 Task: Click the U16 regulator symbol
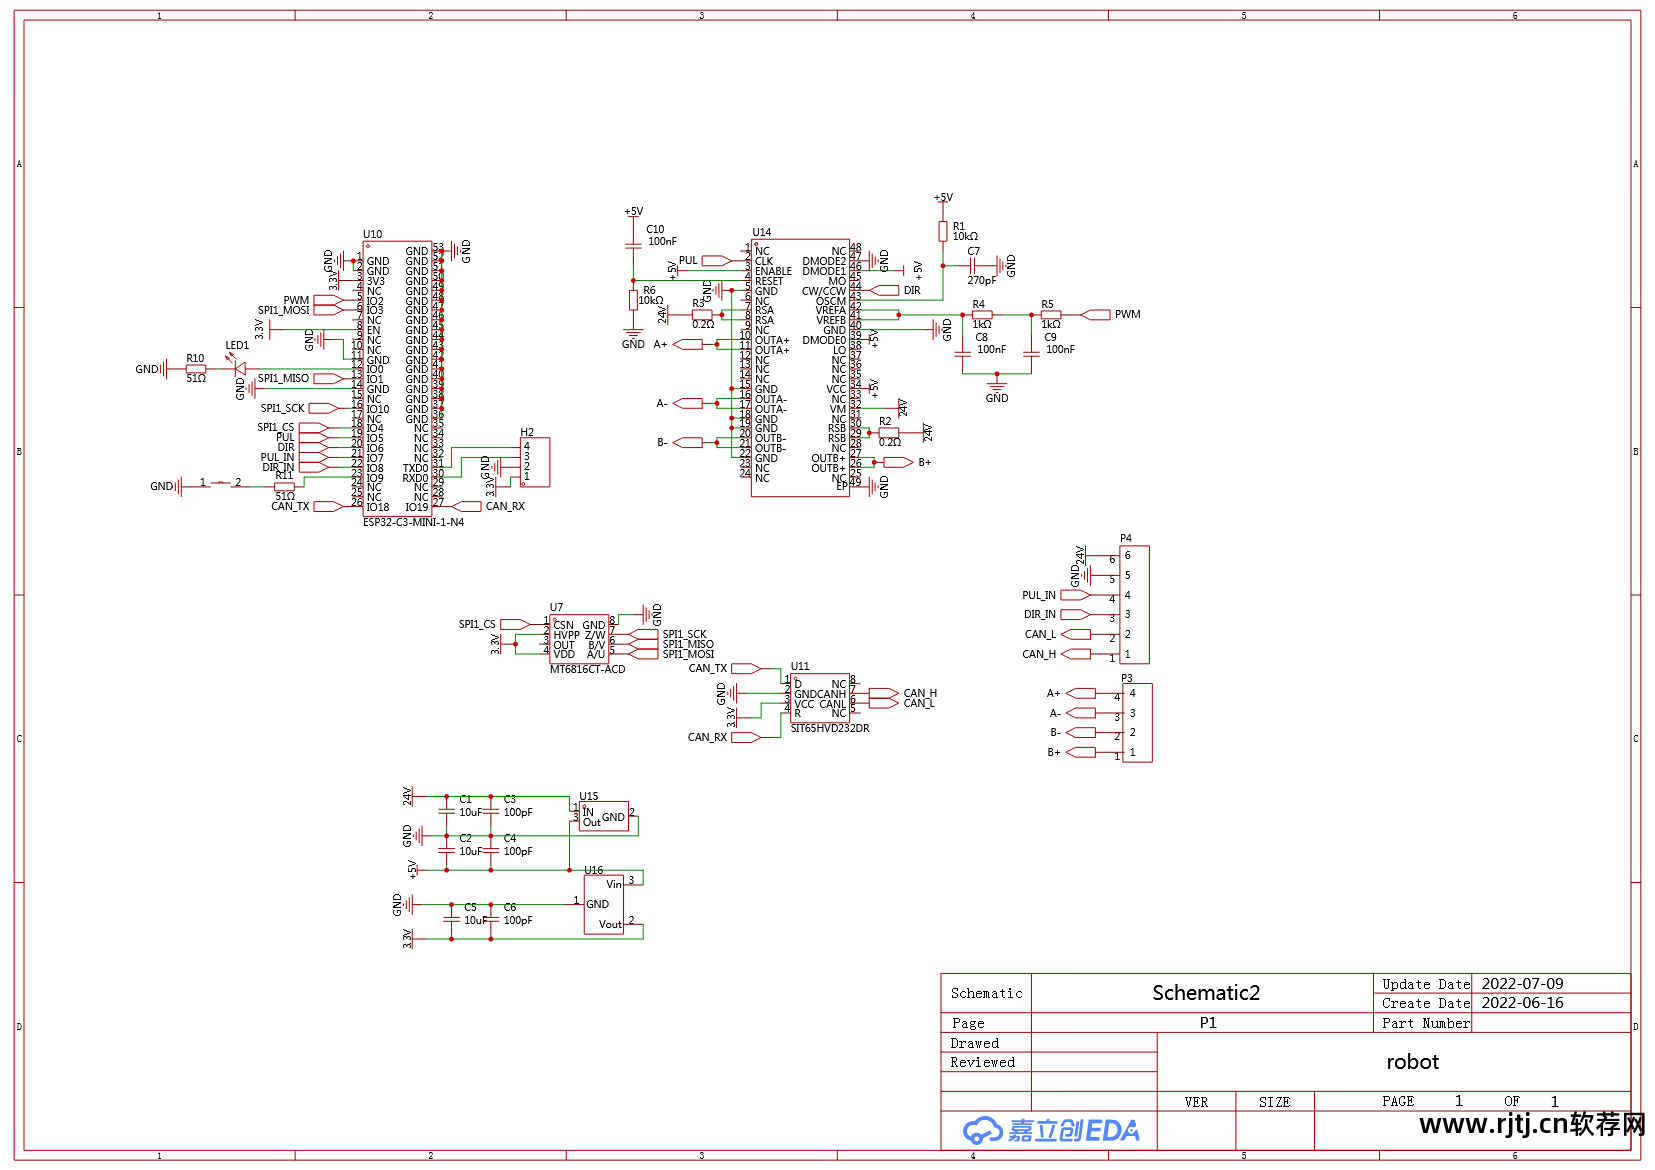pos(604,905)
